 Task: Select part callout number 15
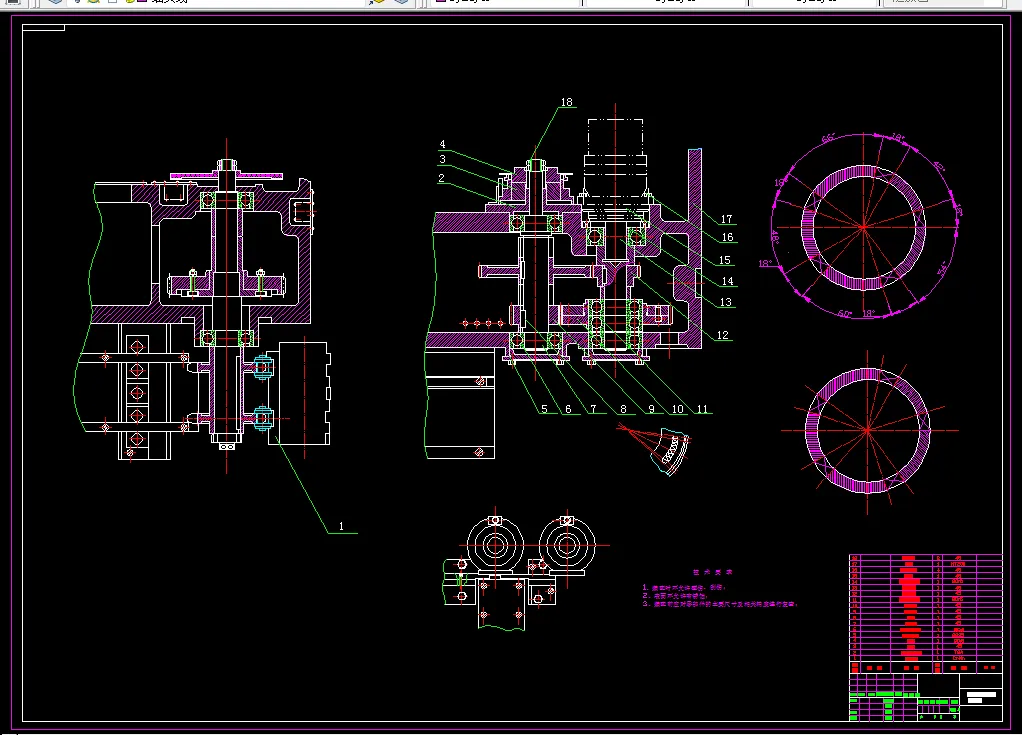point(725,260)
